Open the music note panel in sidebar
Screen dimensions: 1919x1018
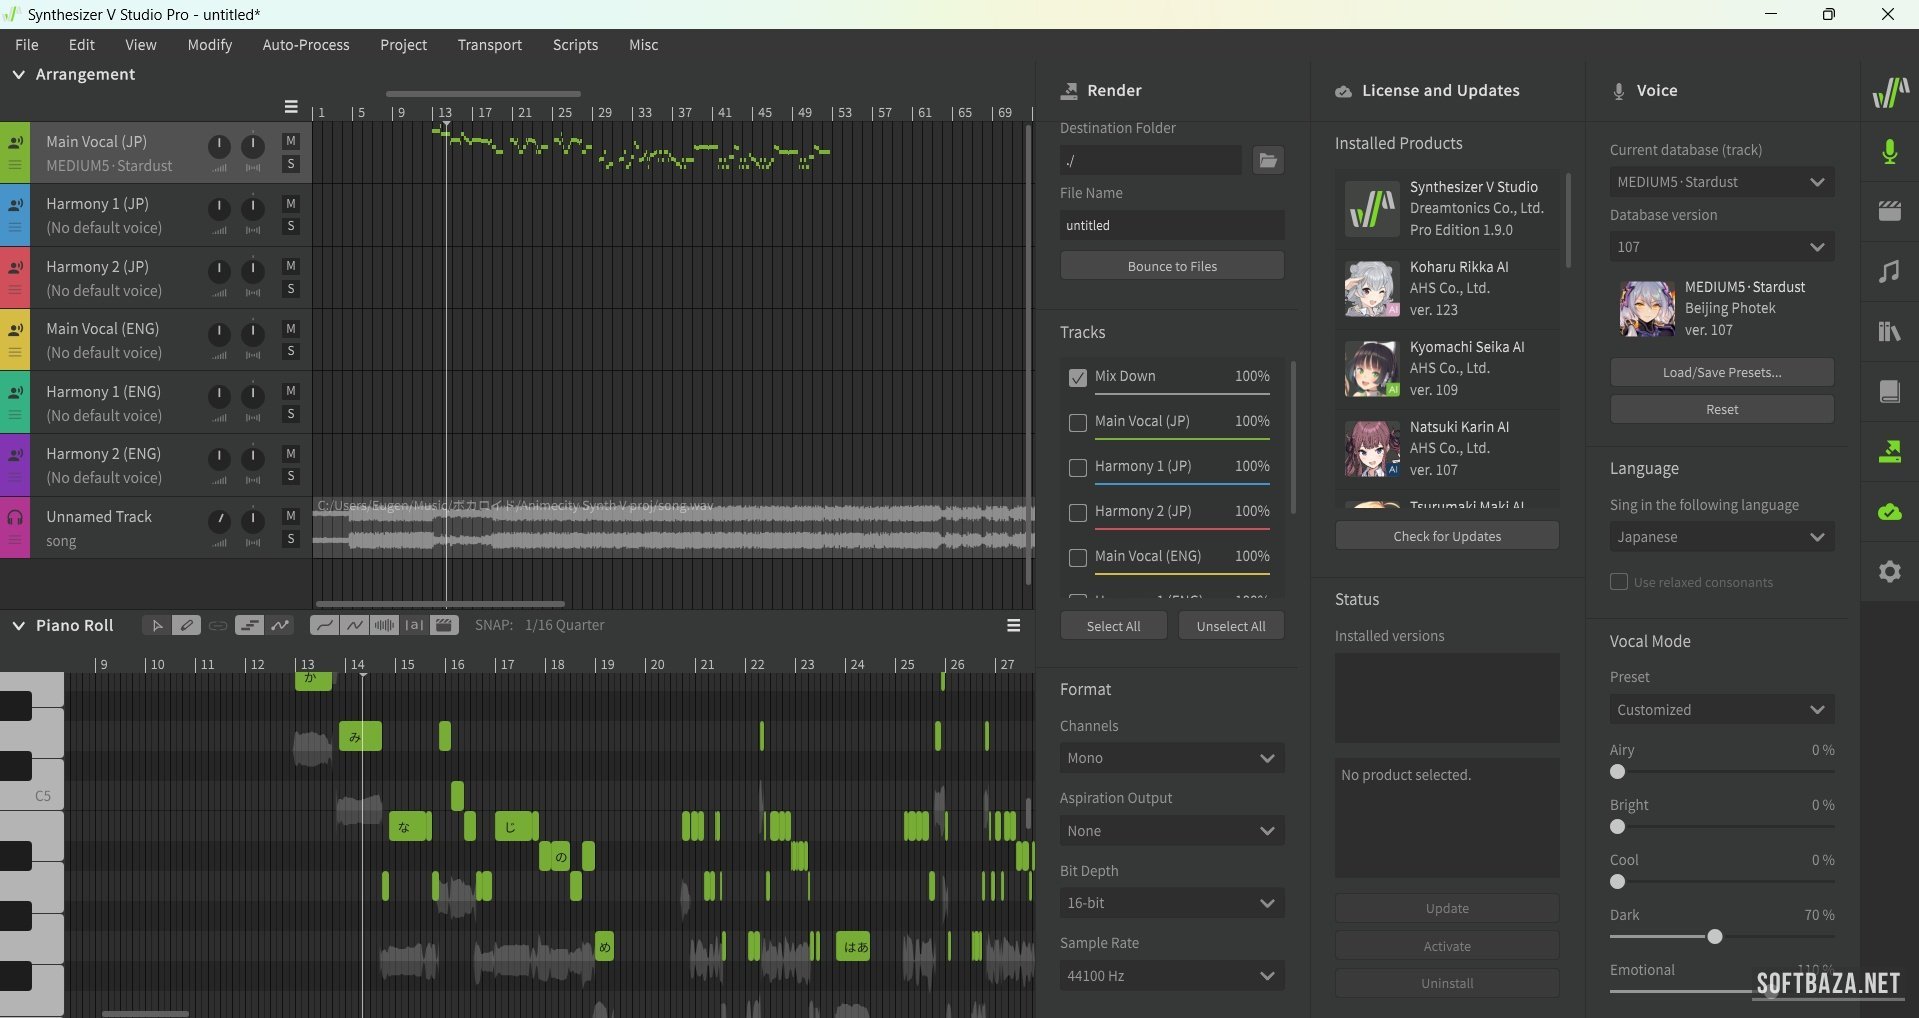click(x=1889, y=272)
